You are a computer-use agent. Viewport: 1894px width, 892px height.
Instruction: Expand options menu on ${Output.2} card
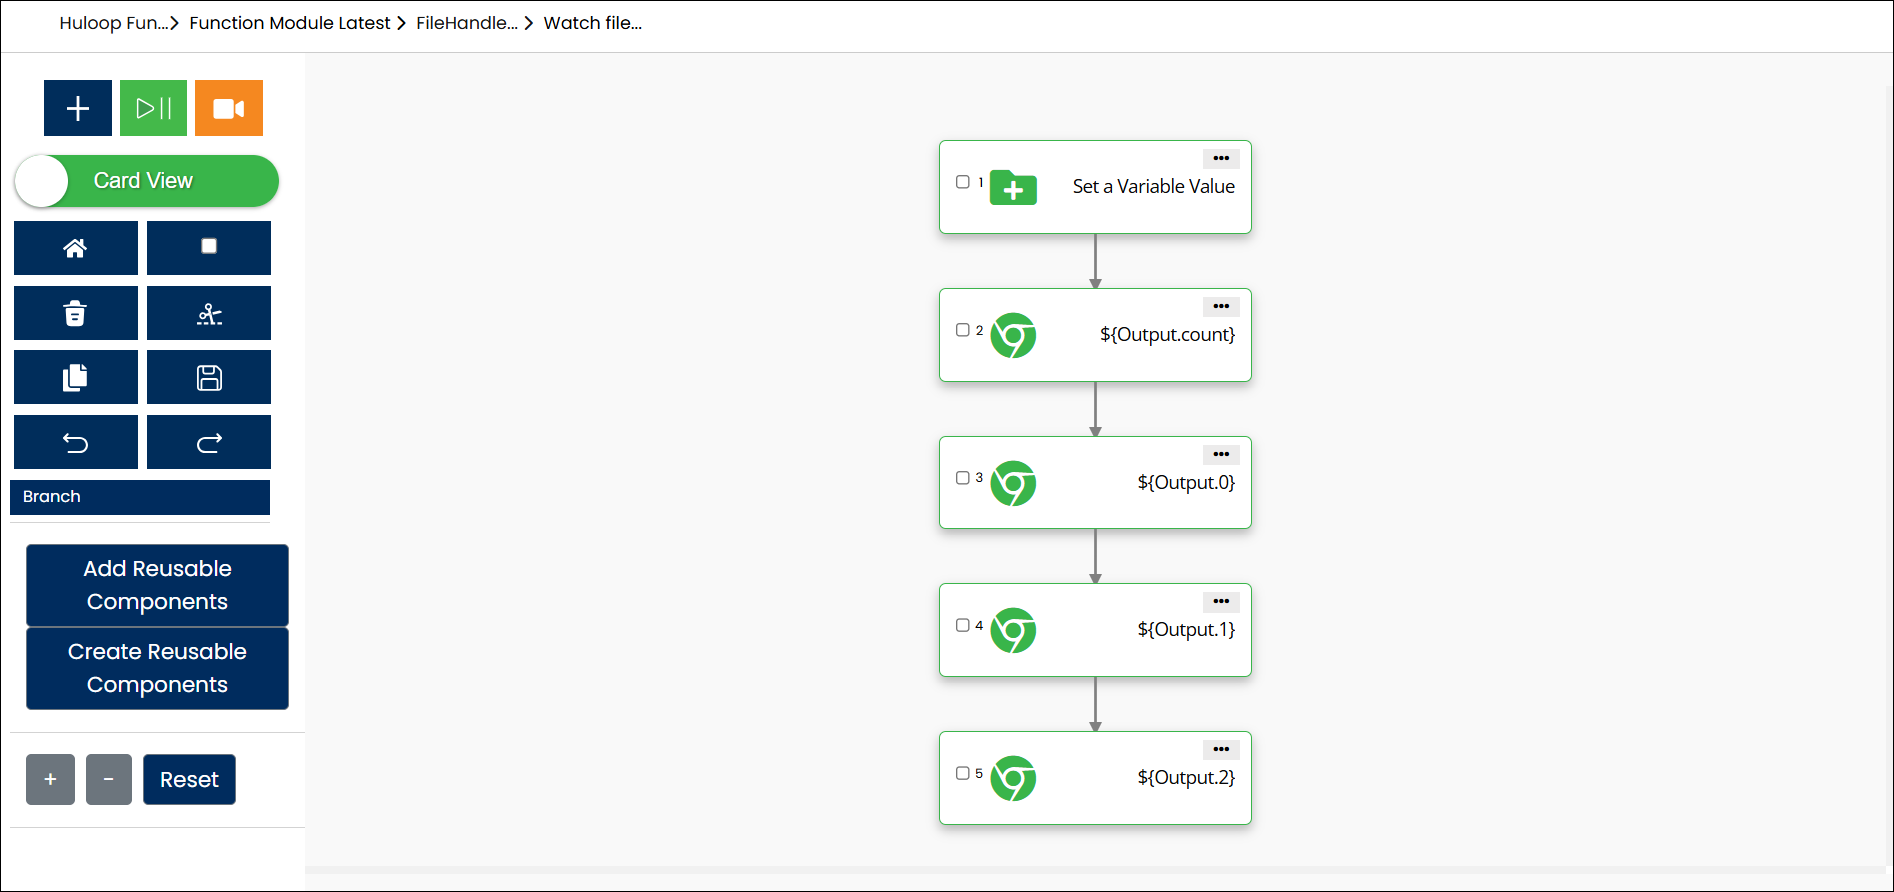click(x=1221, y=750)
